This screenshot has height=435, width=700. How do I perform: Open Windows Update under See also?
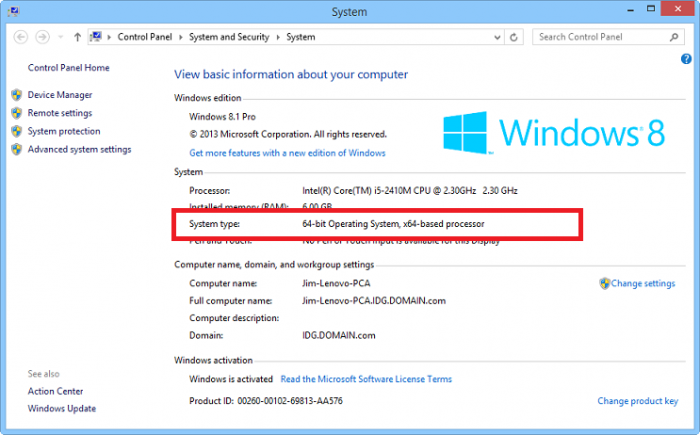click(x=62, y=409)
